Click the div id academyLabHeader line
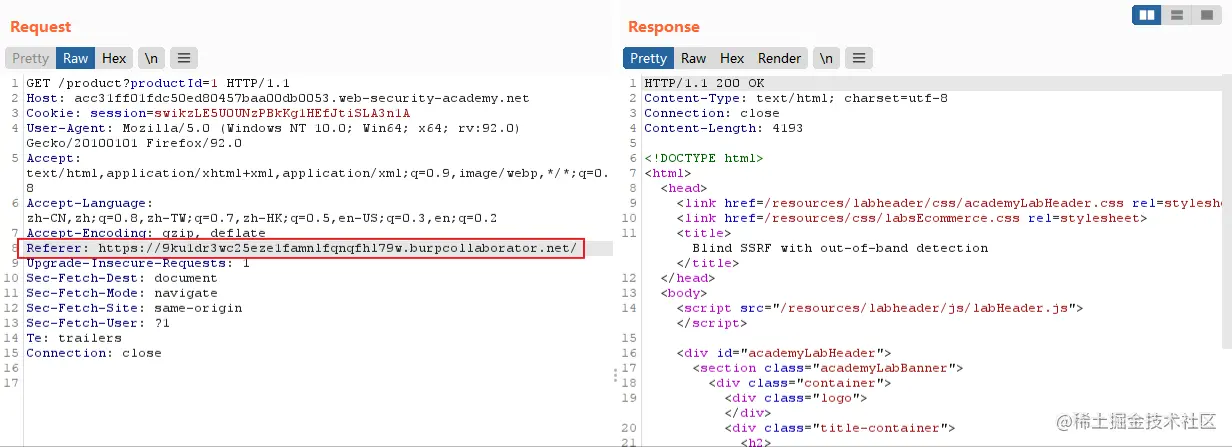Image resolution: width=1232 pixels, height=447 pixels. [784, 353]
